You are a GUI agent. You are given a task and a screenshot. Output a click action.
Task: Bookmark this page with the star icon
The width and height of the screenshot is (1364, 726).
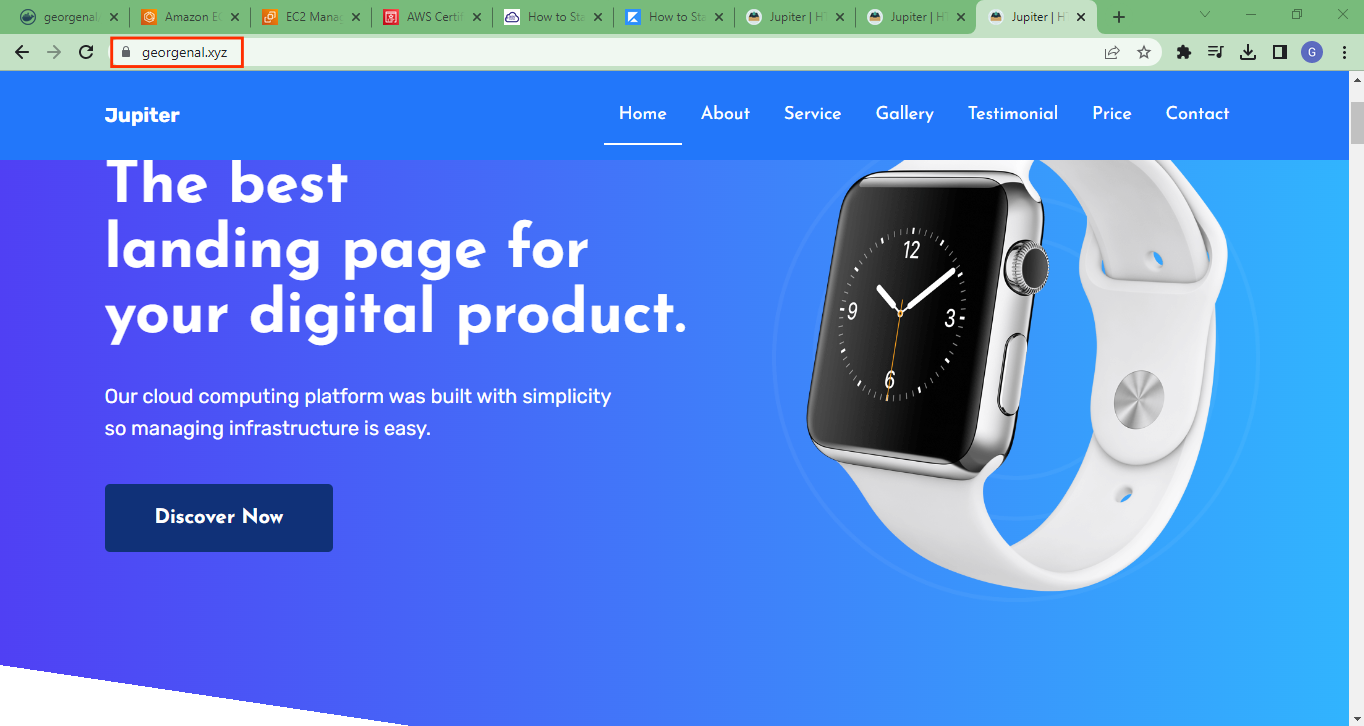coord(1144,53)
